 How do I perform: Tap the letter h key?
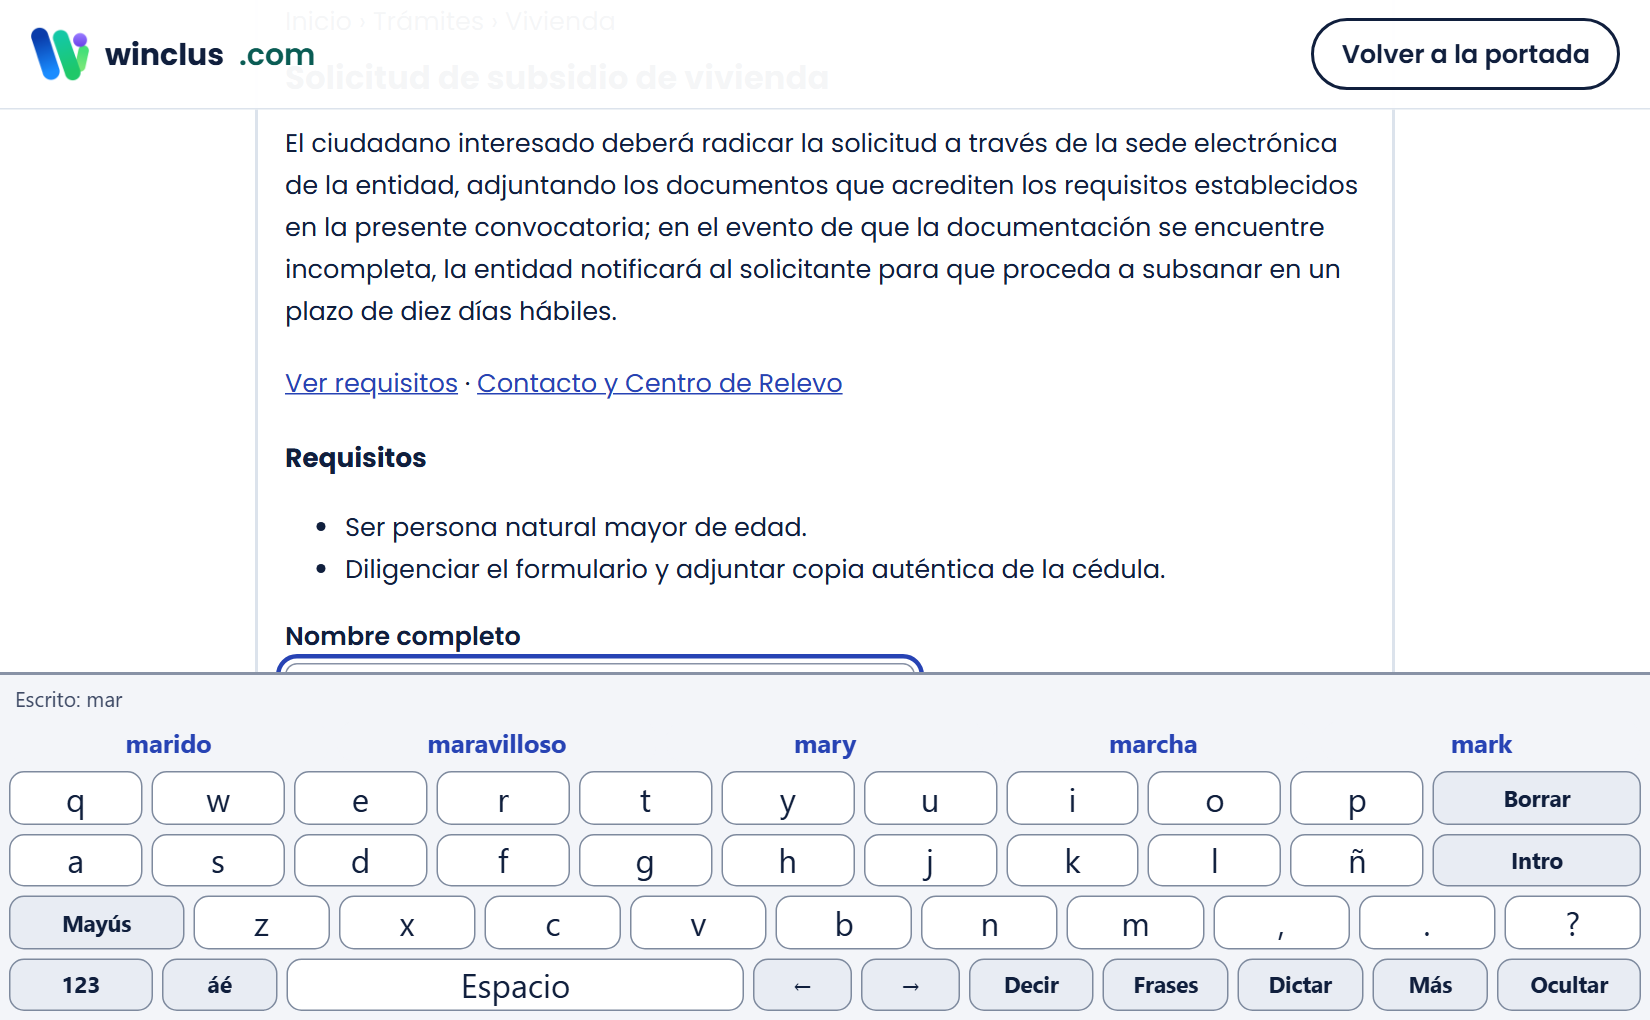pyautogui.click(x=788, y=860)
